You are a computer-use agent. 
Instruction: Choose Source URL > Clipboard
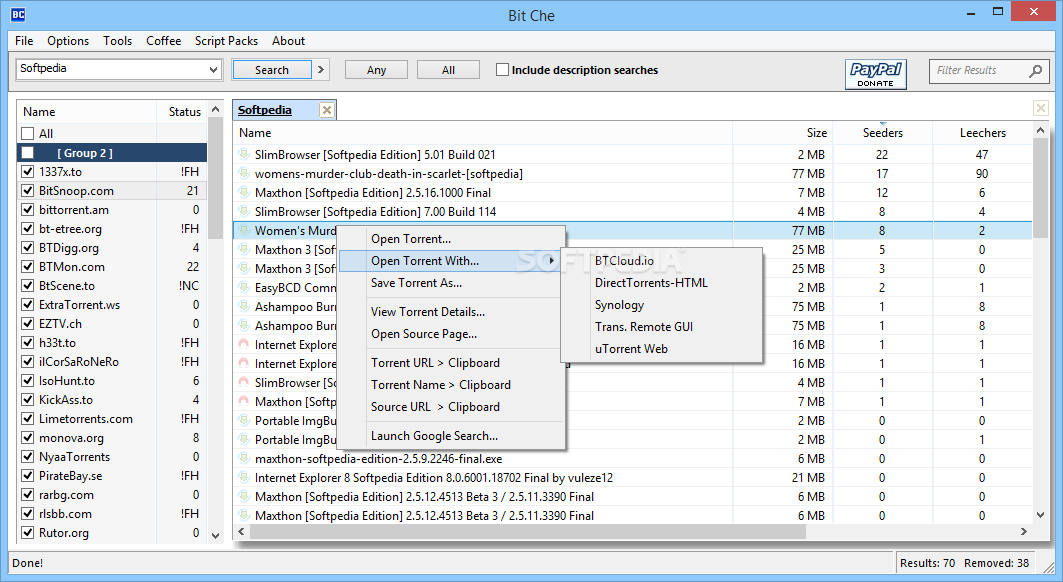451,407
